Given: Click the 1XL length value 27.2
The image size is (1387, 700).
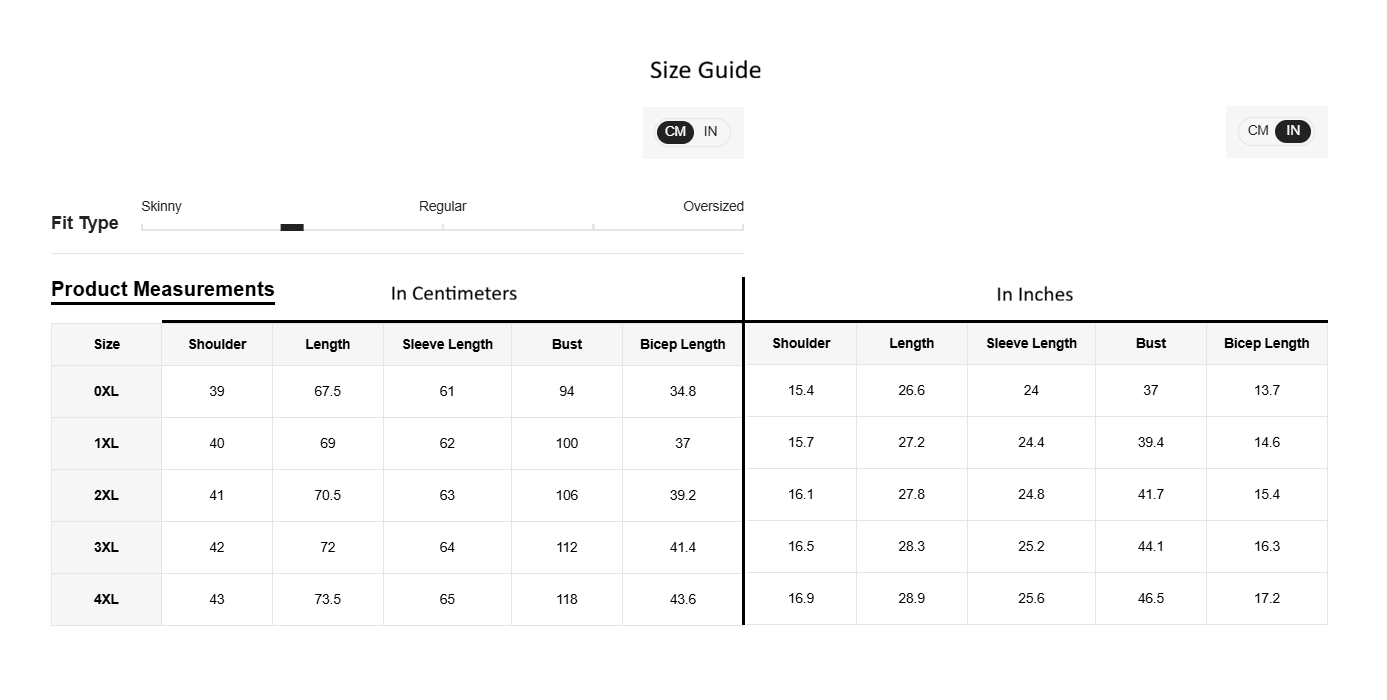Looking at the screenshot, I should tap(912, 442).
